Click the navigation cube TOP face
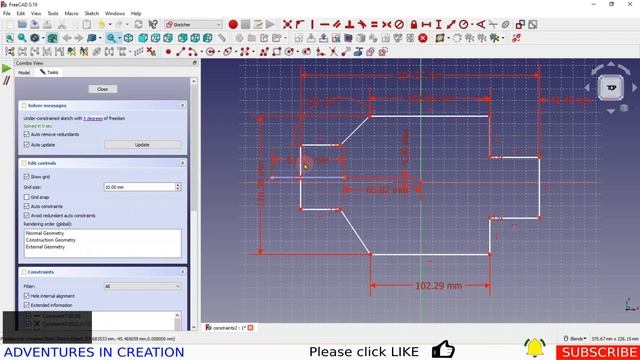Image resolution: width=640 pixels, height=360 pixels. [x=611, y=88]
